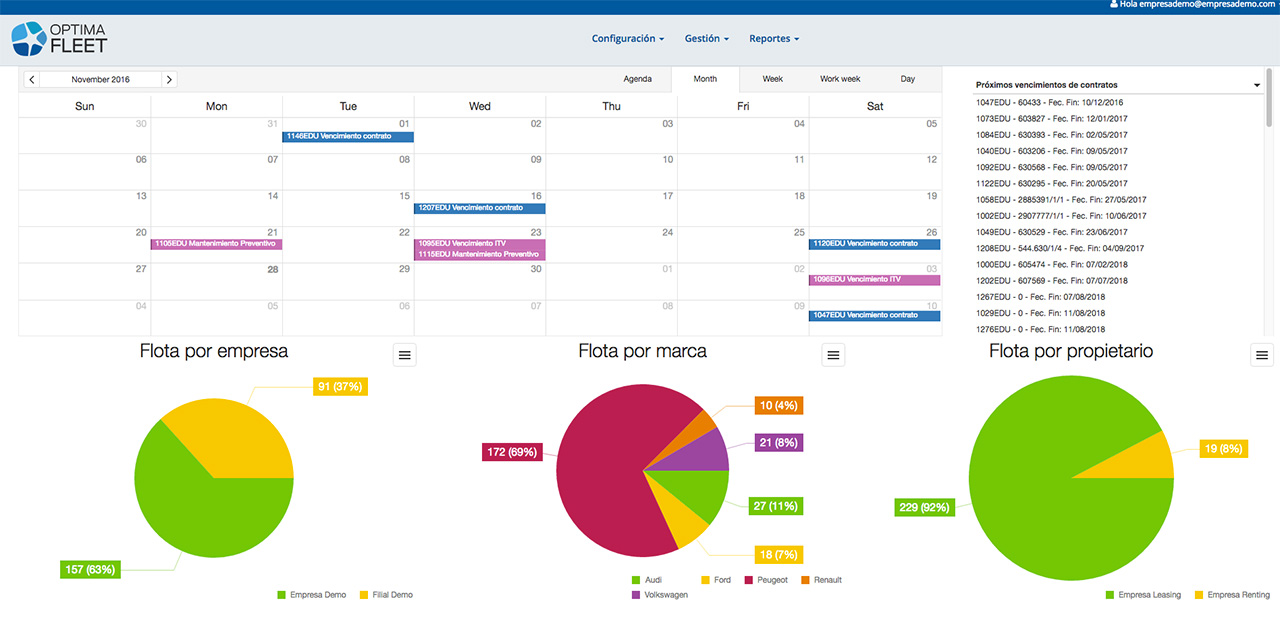Open 1105EDU Mantenimiento Preventivo event

216,244
